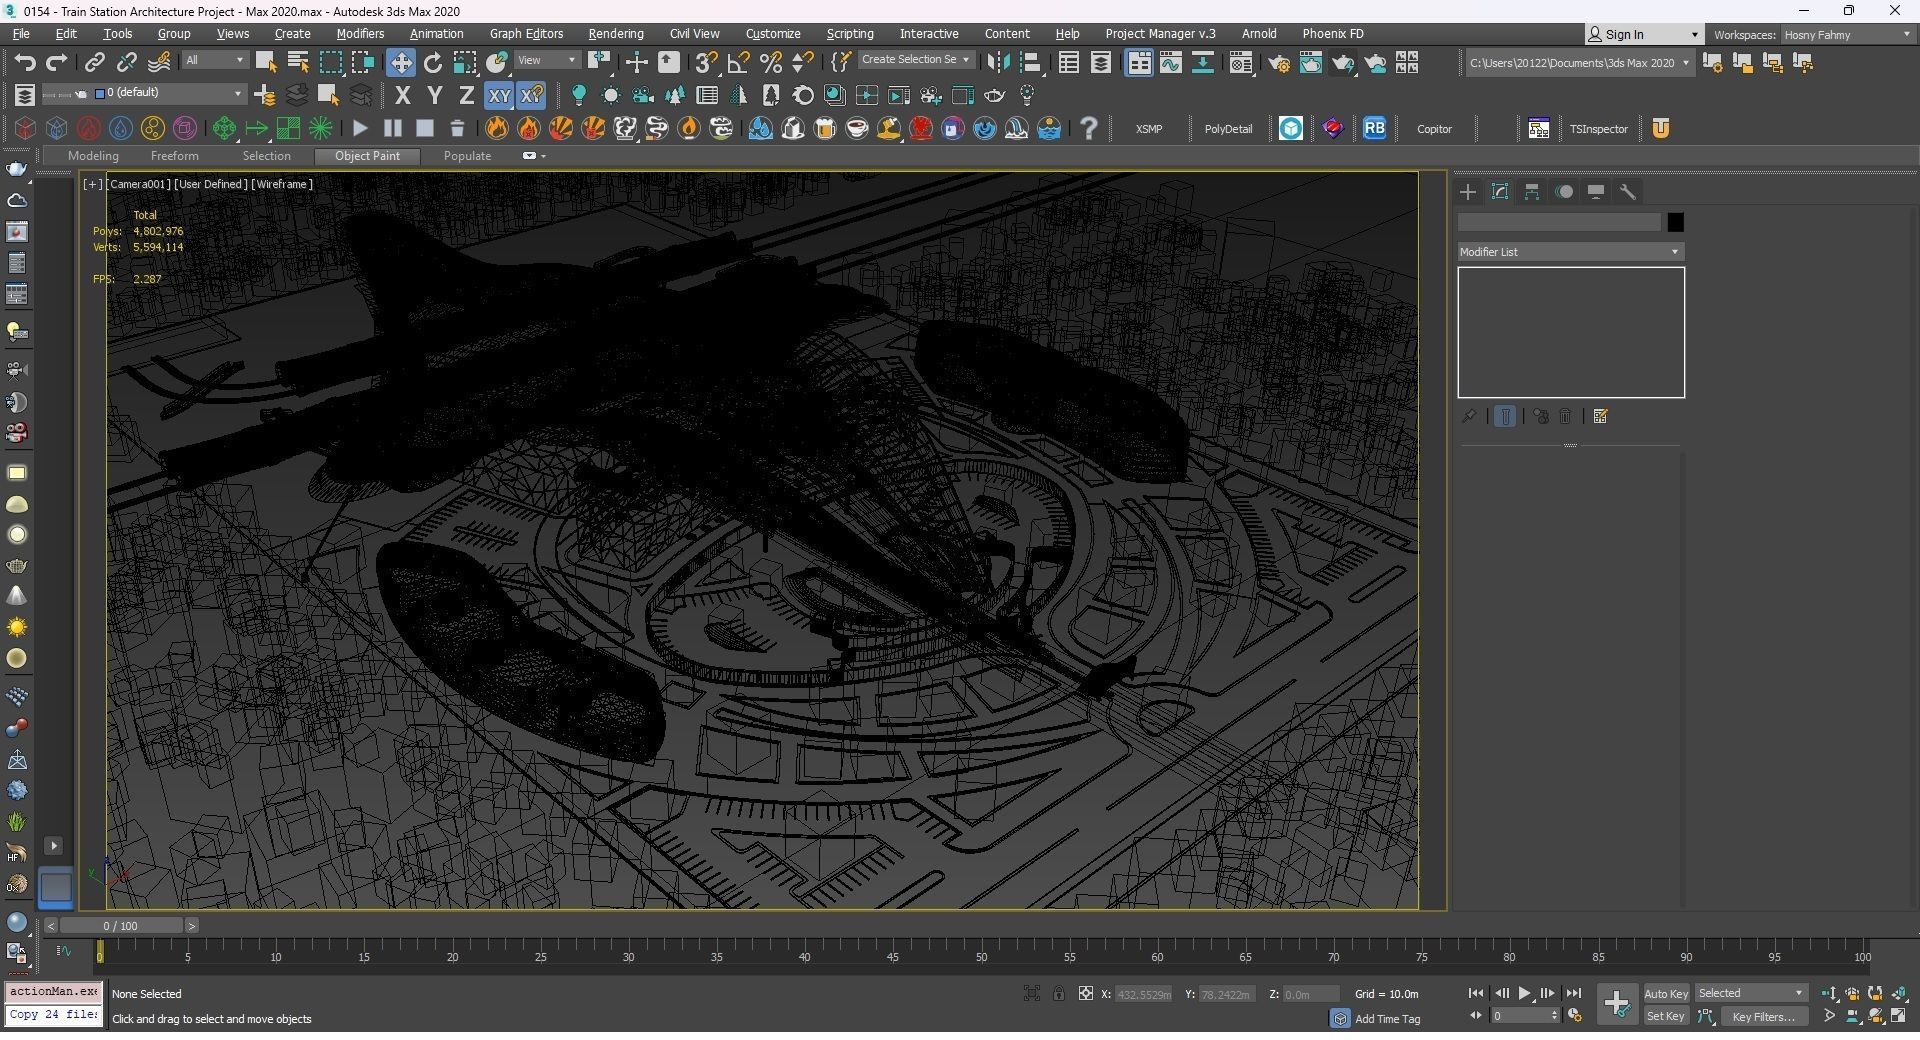Click the object name input field

click(x=1559, y=222)
